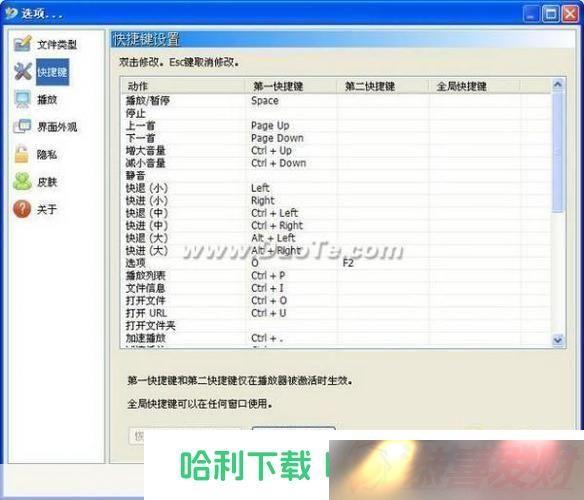Click the 全局快捷键 column header
Viewport: 584px width, 500px height.
pos(474,86)
